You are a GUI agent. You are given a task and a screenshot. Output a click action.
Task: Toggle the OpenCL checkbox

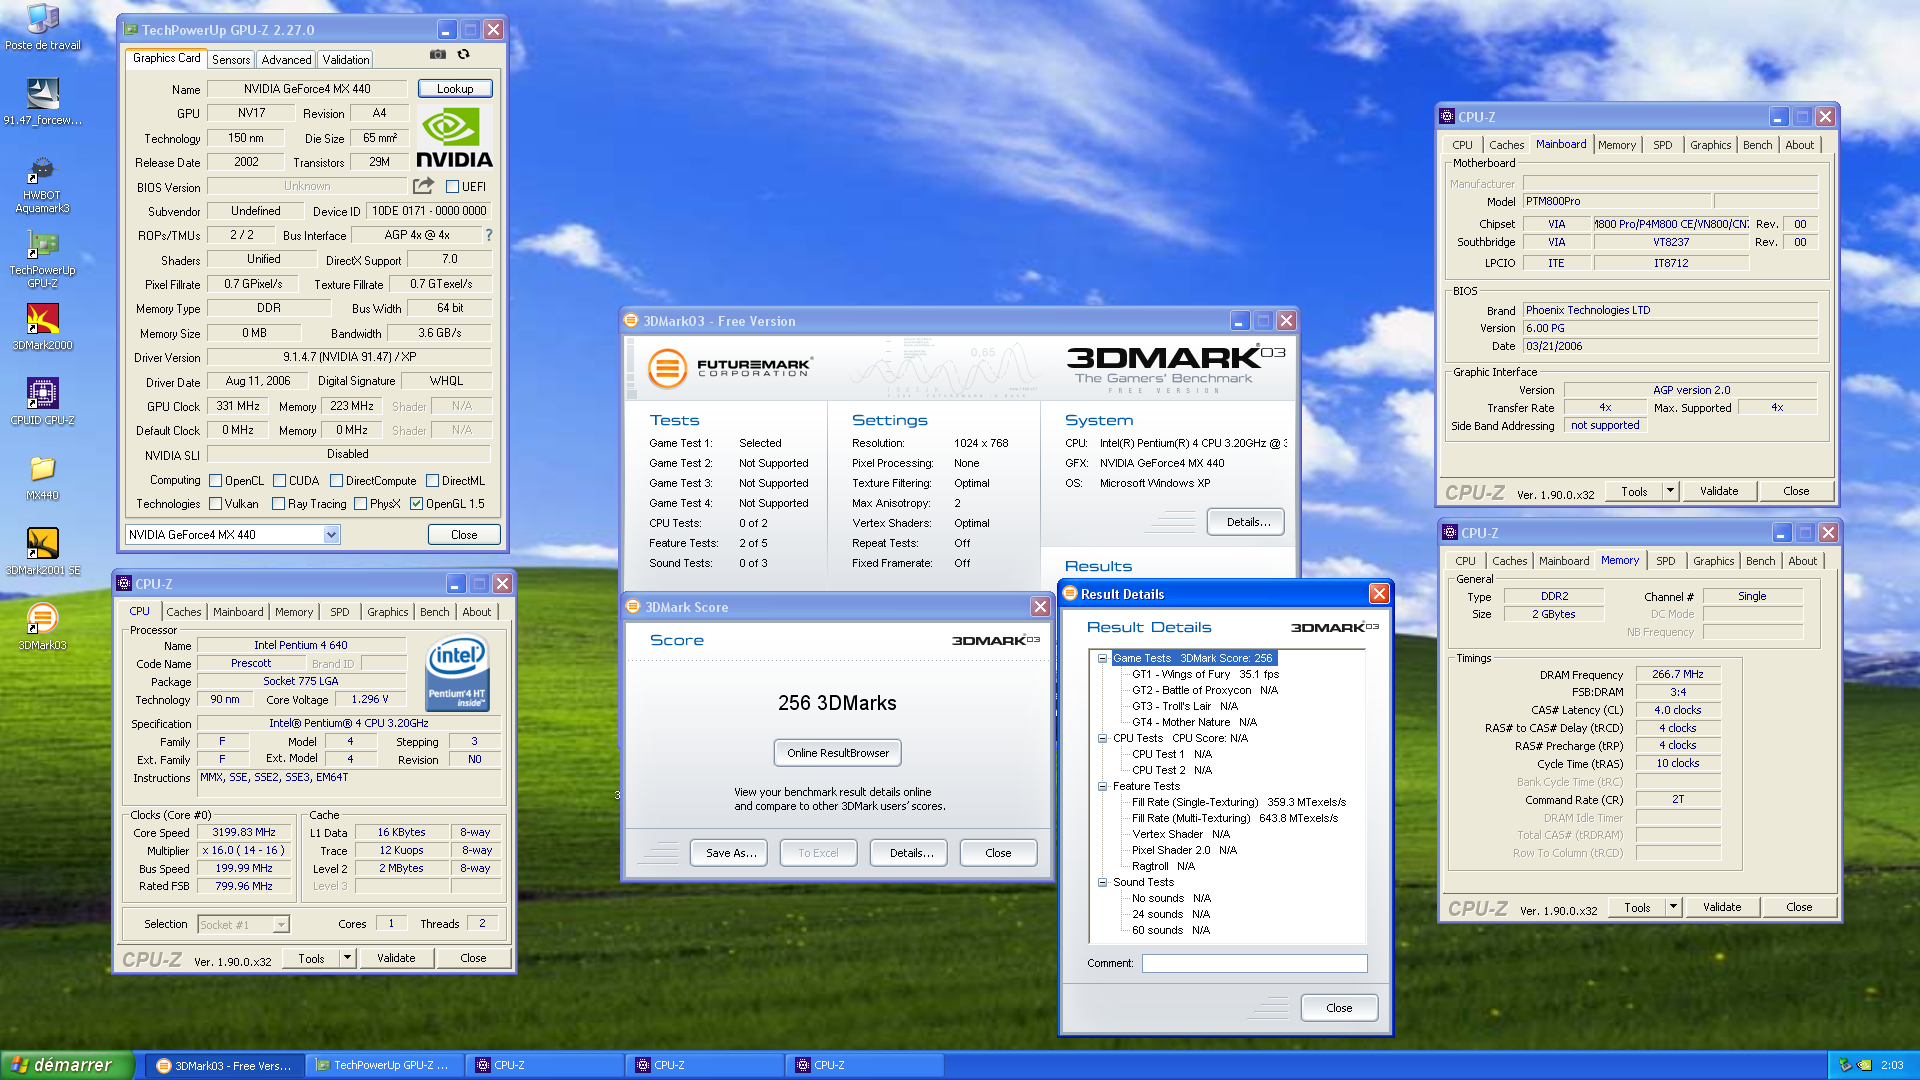(x=215, y=481)
